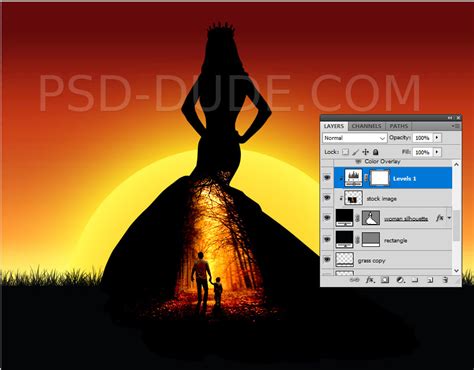
Task: Click the Delete Layer trash icon
Action: pyautogui.click(x=445, y=280)
